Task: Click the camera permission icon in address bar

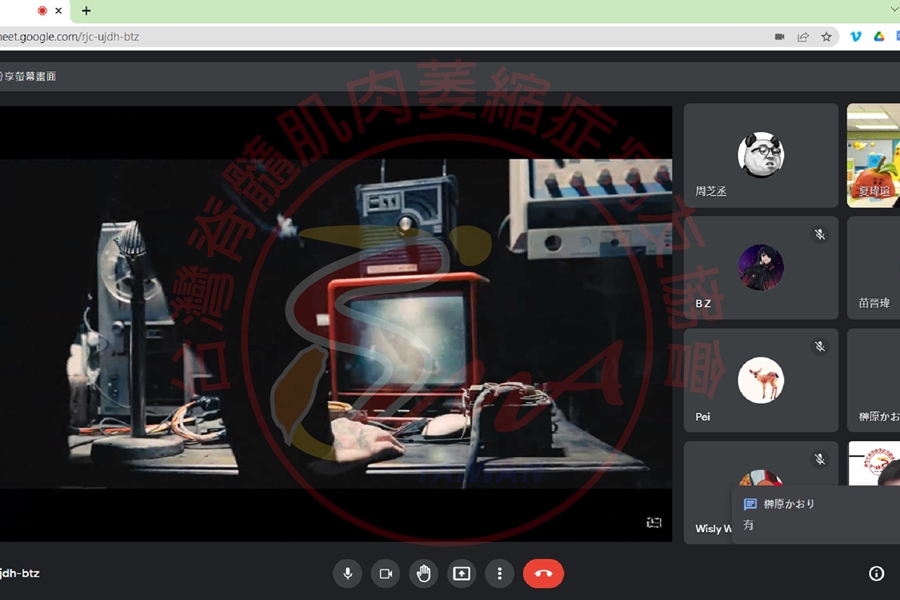Action: [x=779, y=37]
